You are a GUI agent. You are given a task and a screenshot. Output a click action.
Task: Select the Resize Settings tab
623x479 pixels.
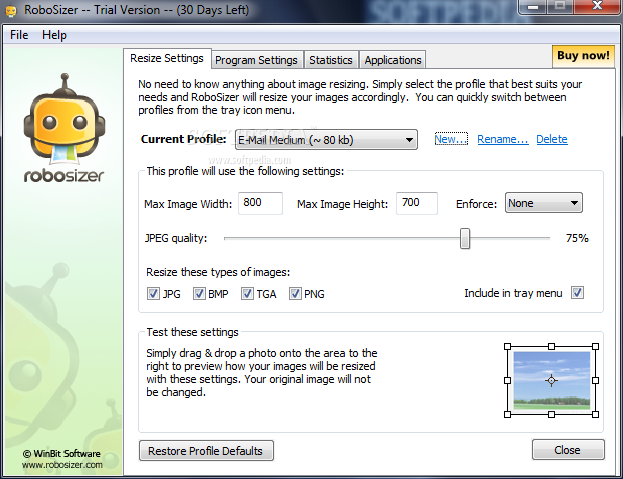click(167, 58)
